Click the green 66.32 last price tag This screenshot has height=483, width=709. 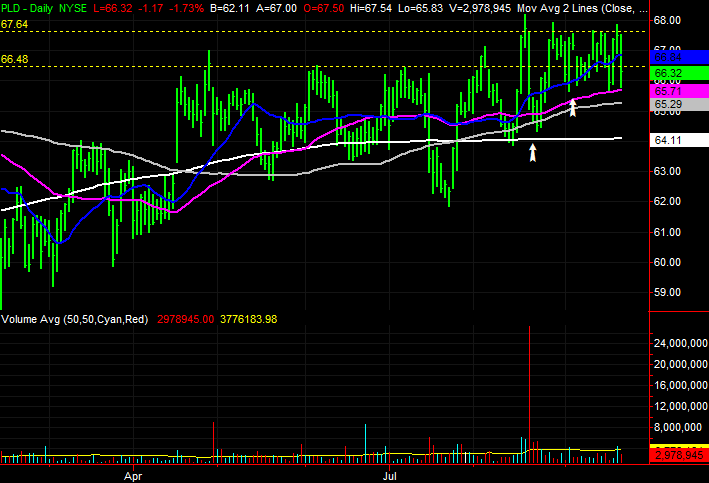(679, 73)
